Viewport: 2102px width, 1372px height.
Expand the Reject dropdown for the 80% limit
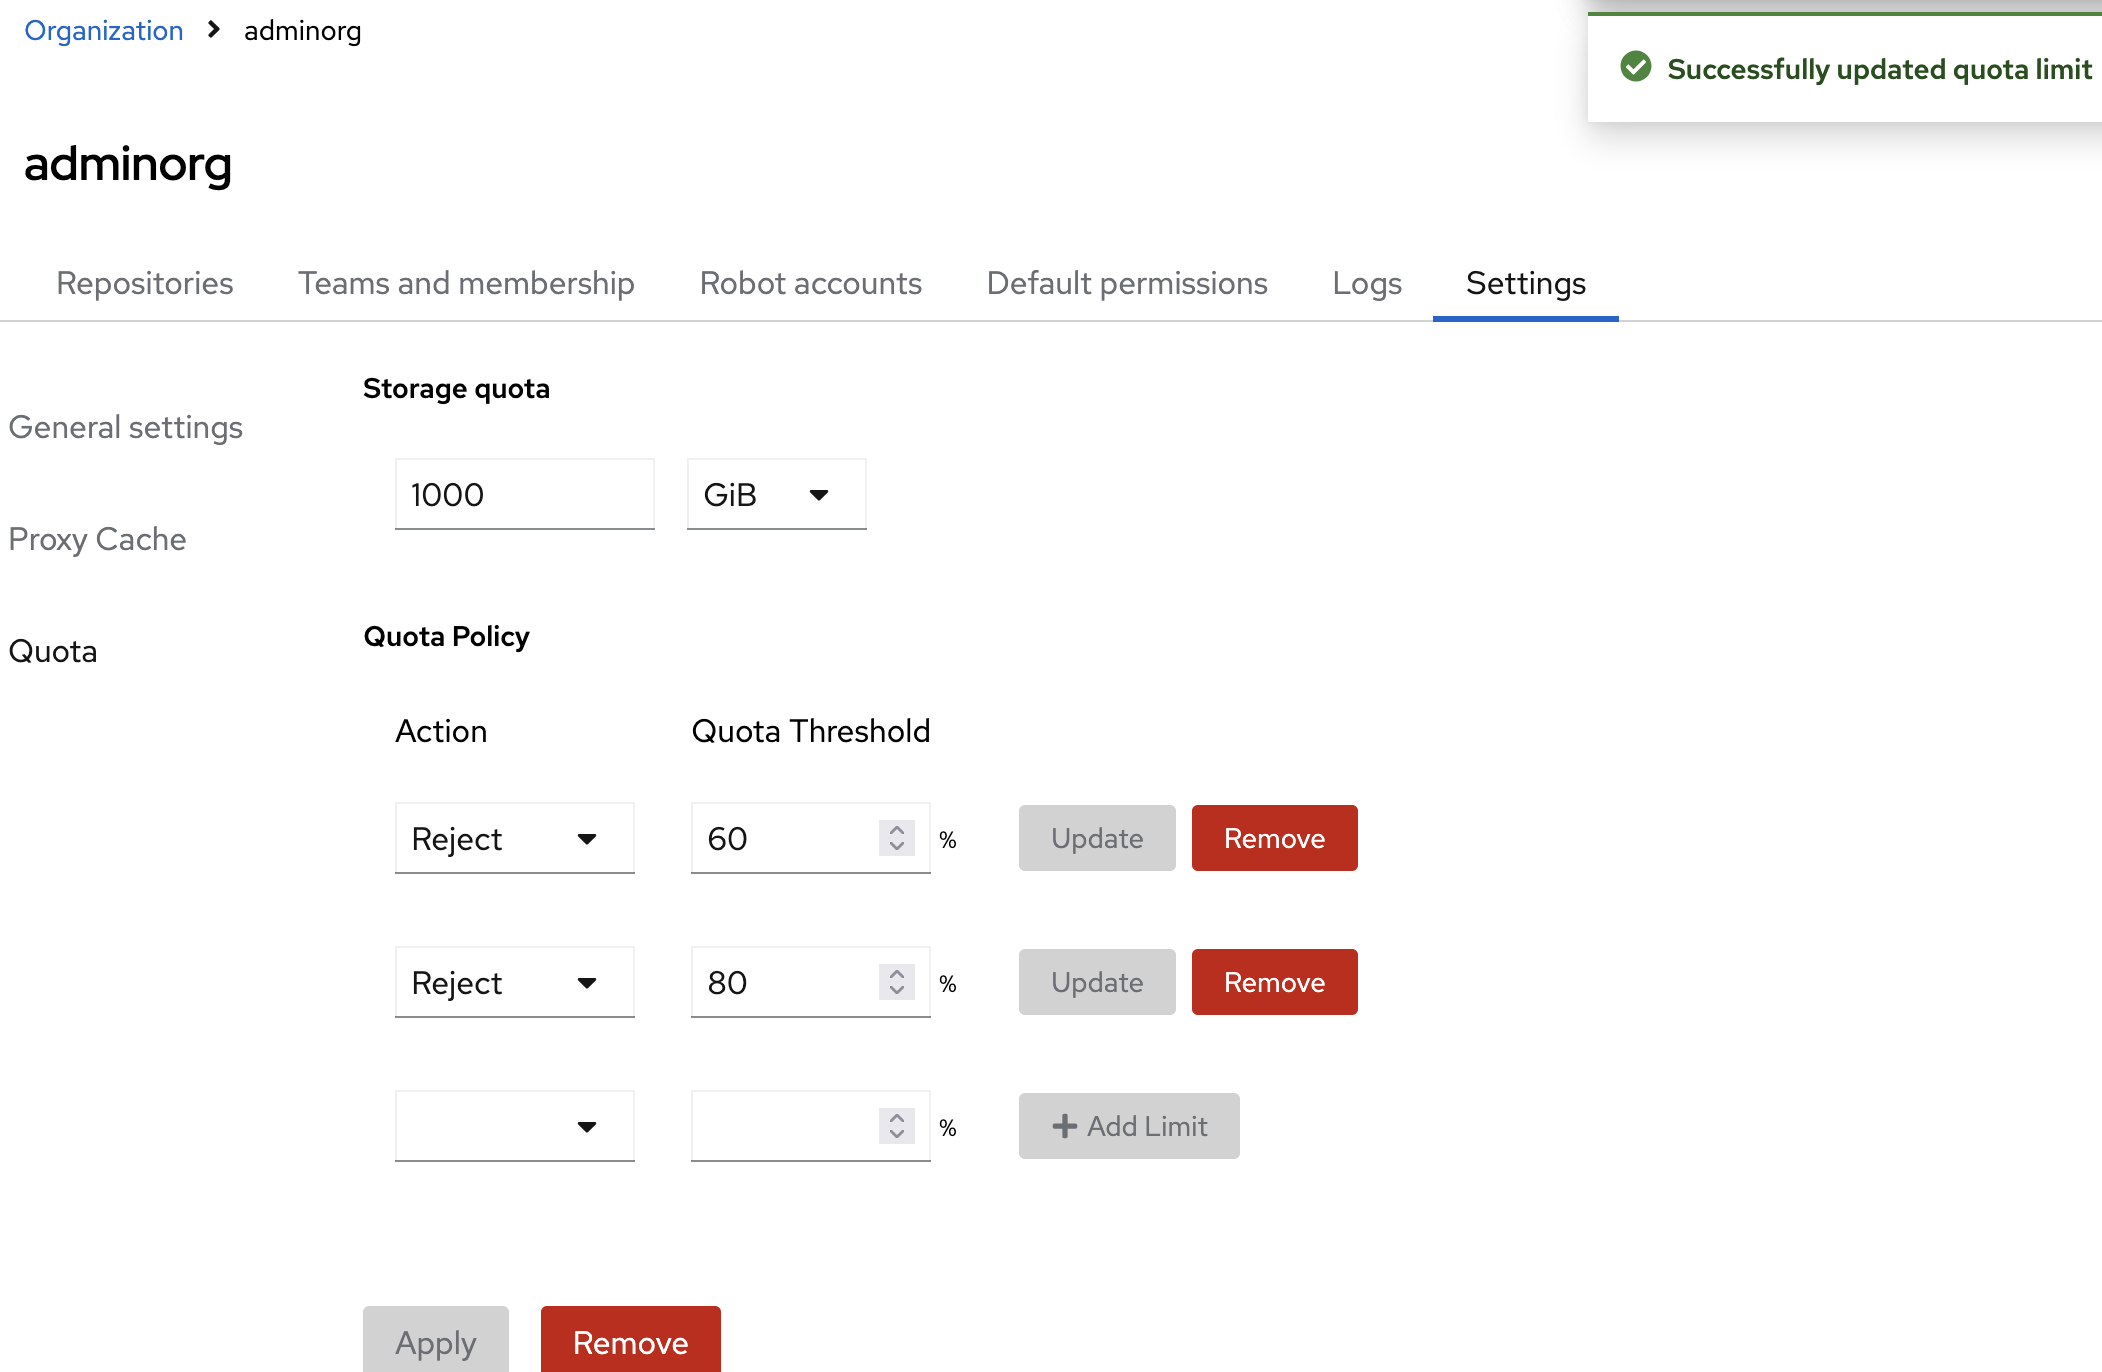coord(514,982)
